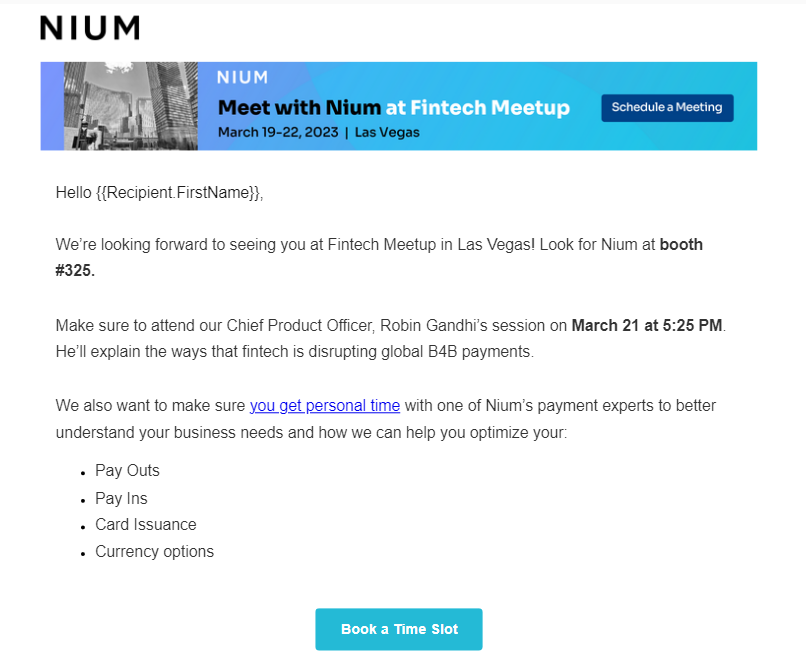Click the March 19-22, 2023 date text in banner
Image resolution: width=806 pixels, height=668 pixels.
(x=277, y=132)
